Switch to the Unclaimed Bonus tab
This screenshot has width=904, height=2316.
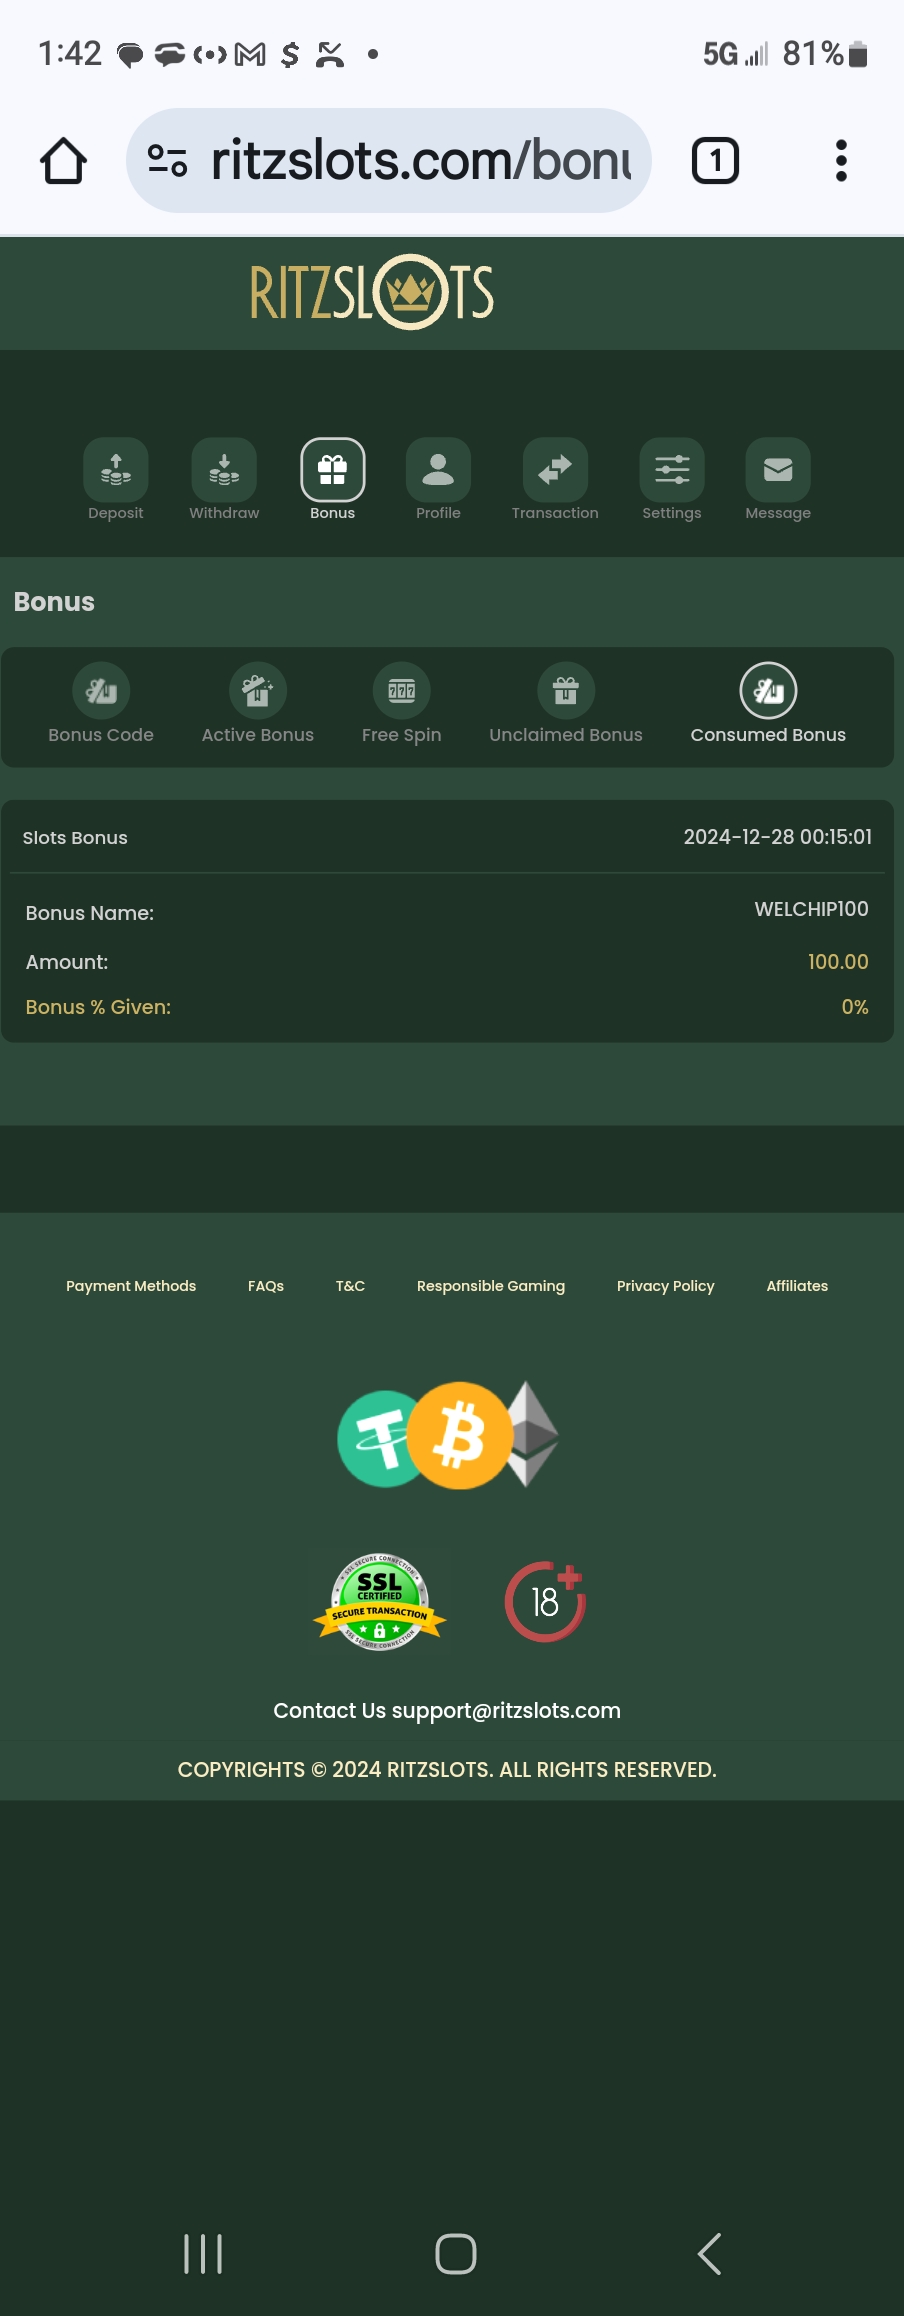[x=566, y=706]
